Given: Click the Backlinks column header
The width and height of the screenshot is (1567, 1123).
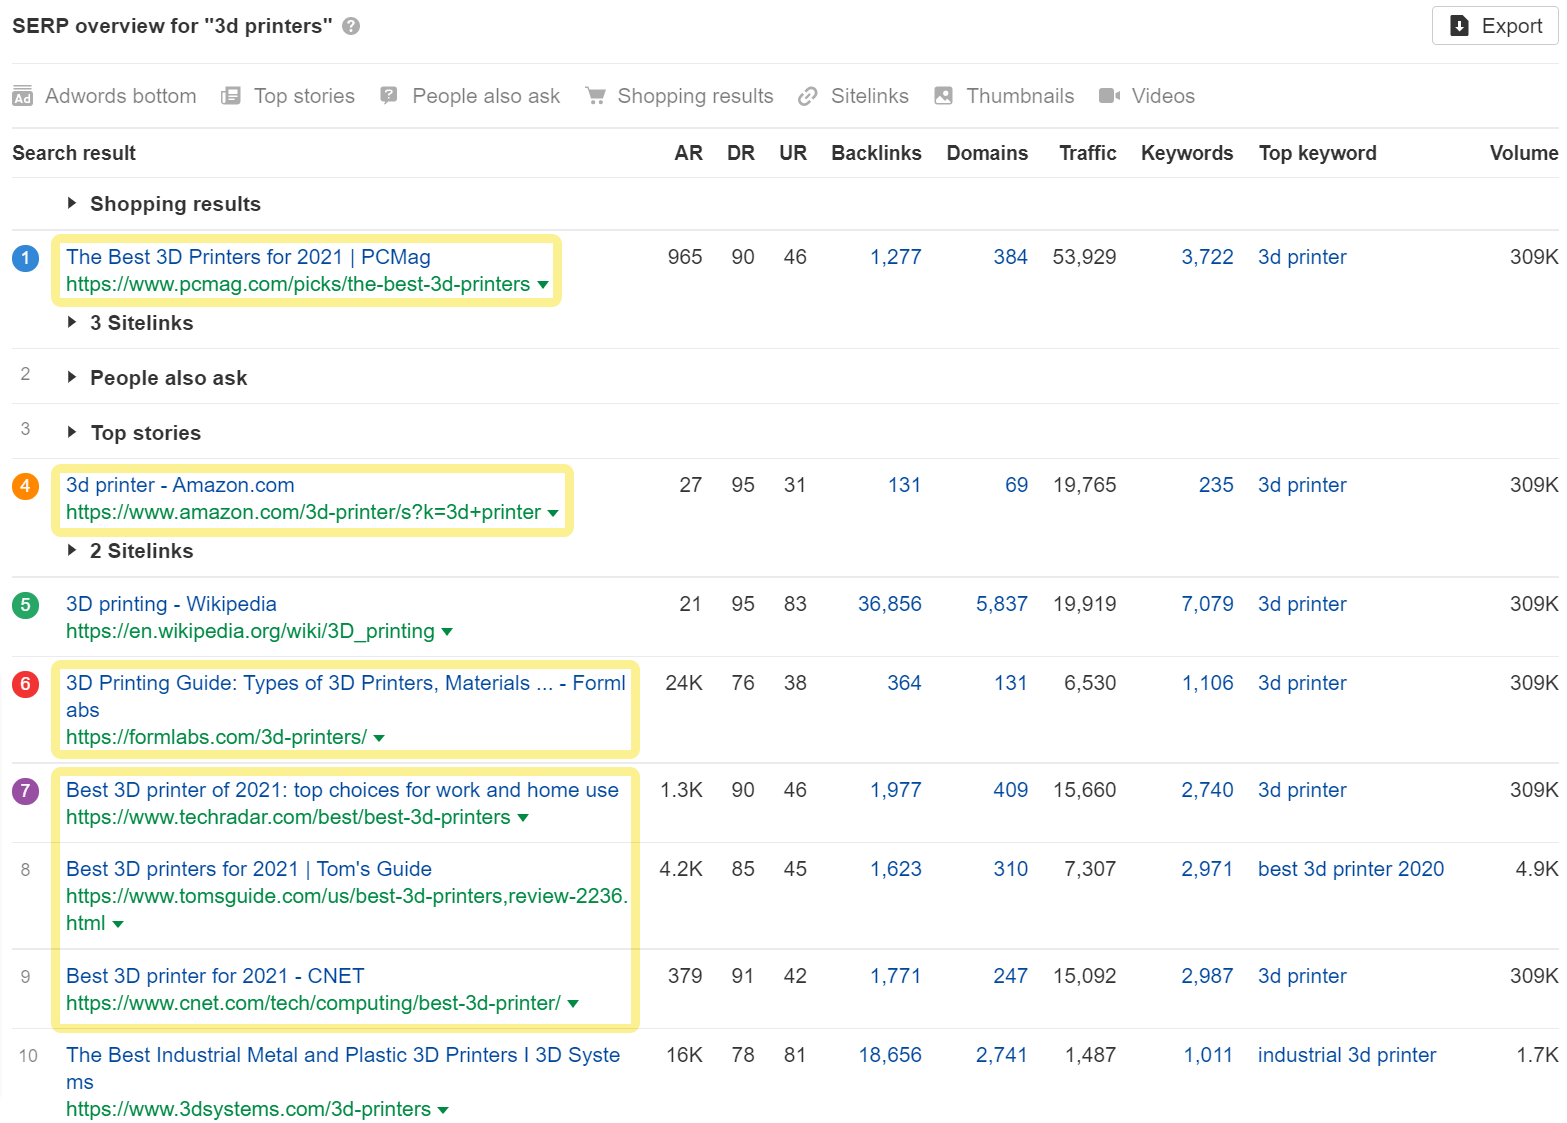Looking at the screenshot, I should click(875, 152).
